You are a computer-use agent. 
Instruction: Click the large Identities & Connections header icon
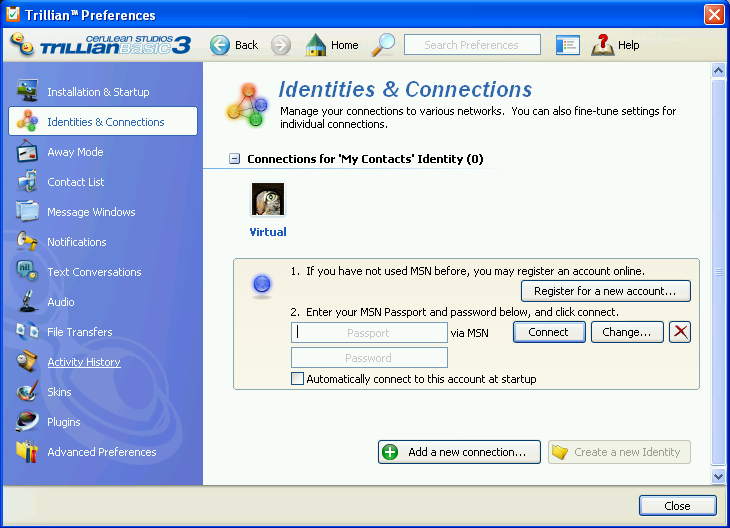tap(248, 105)
